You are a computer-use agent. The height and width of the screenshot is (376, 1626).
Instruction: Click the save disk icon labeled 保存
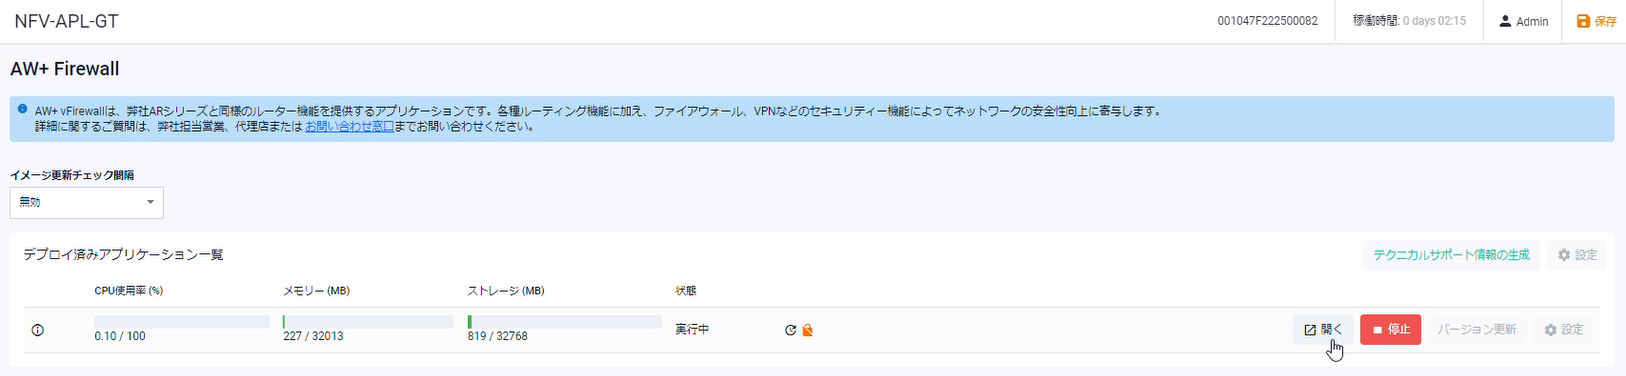pyautogui.click(x=1583, y=21)
